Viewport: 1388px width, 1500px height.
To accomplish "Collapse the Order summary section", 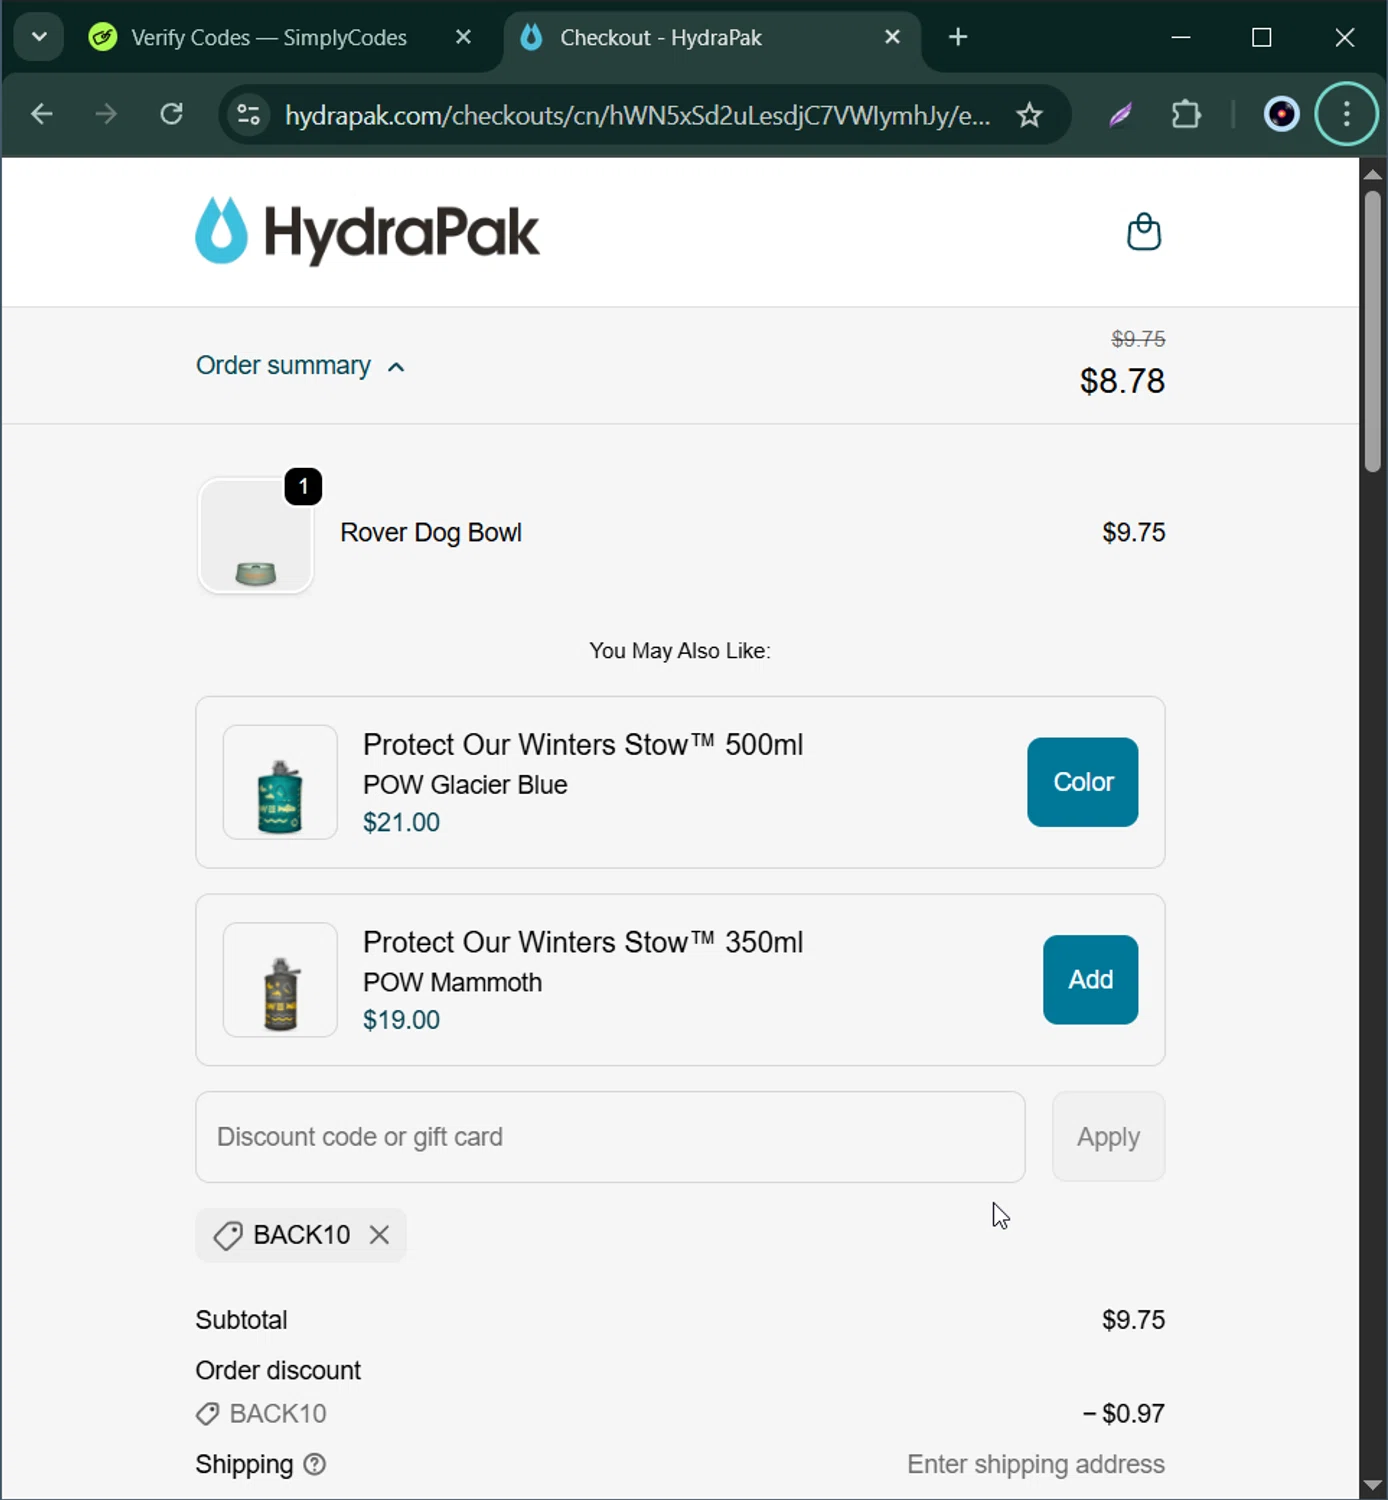I will point(300,366).
